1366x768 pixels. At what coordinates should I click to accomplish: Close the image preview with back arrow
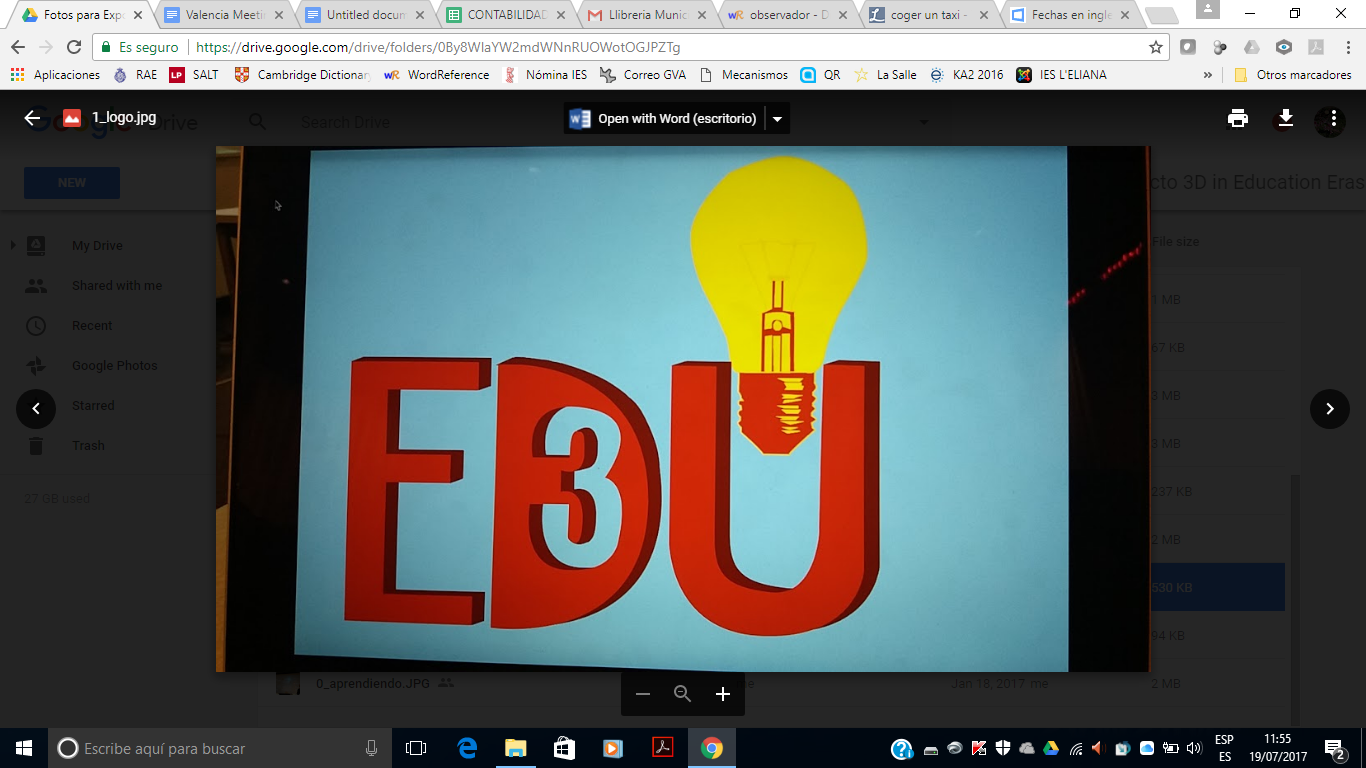pyautogui.click(x=32, y=118)
